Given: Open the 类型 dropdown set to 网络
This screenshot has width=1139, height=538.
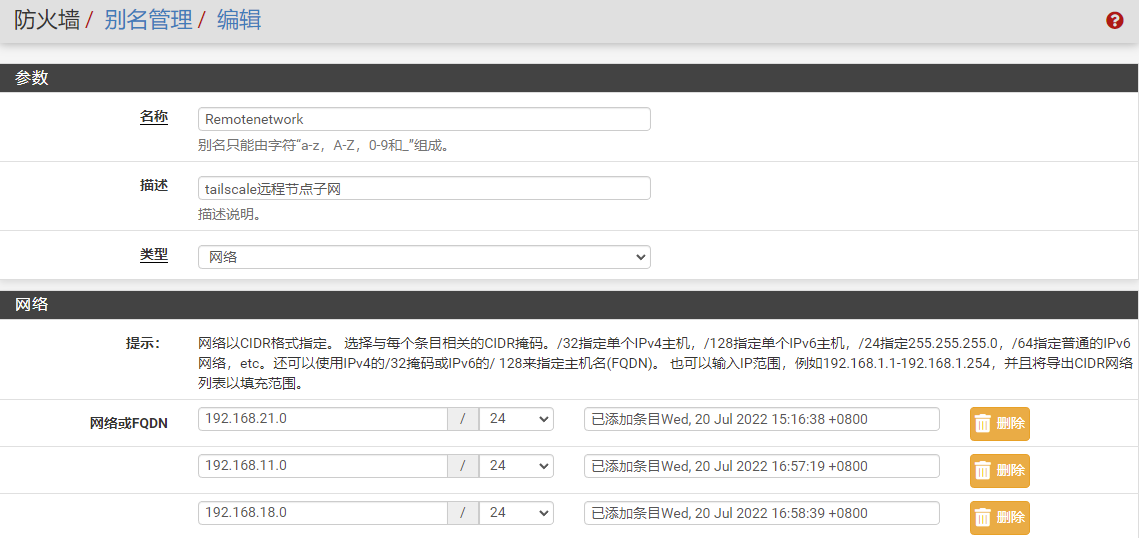Looking at the screenshot, I should (x=424, y=257).
